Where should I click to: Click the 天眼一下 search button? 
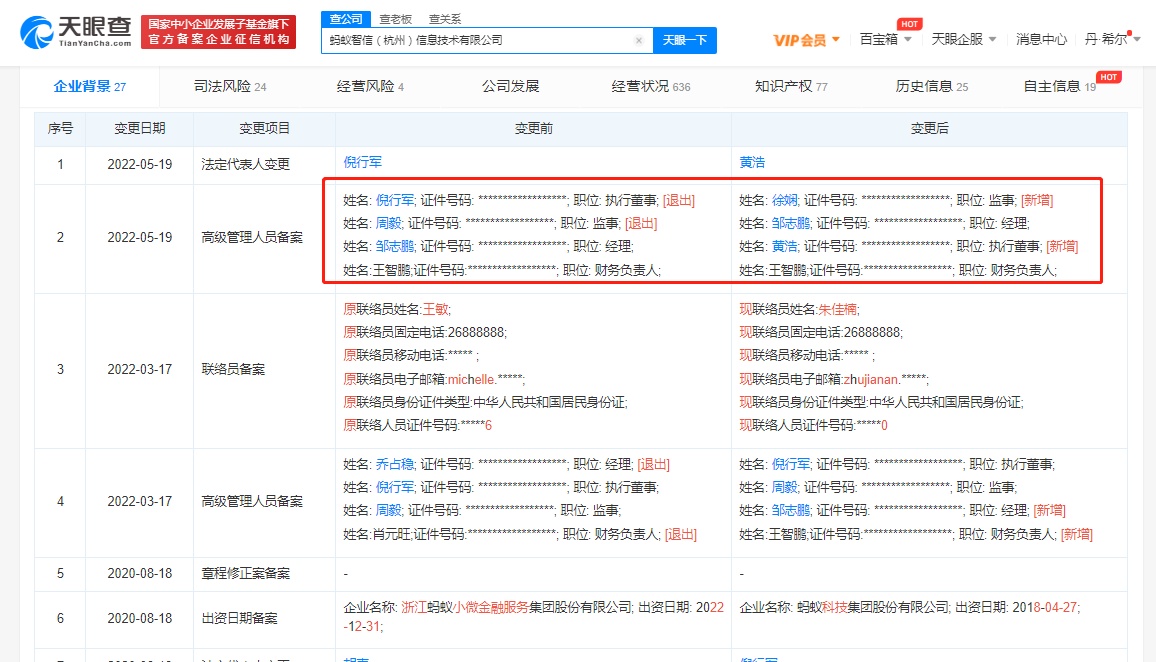685,41
